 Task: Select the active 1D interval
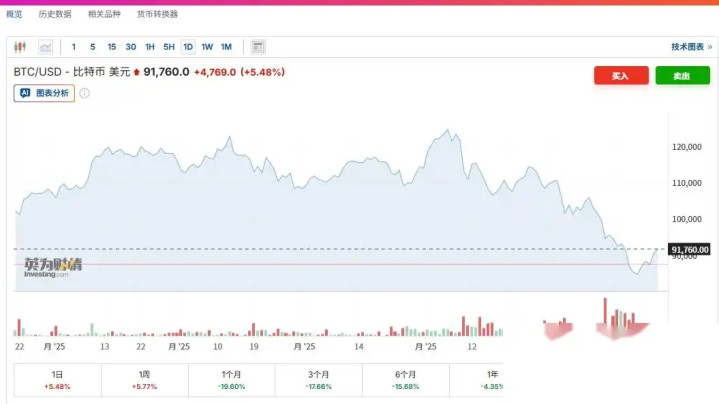coord(188,47)
